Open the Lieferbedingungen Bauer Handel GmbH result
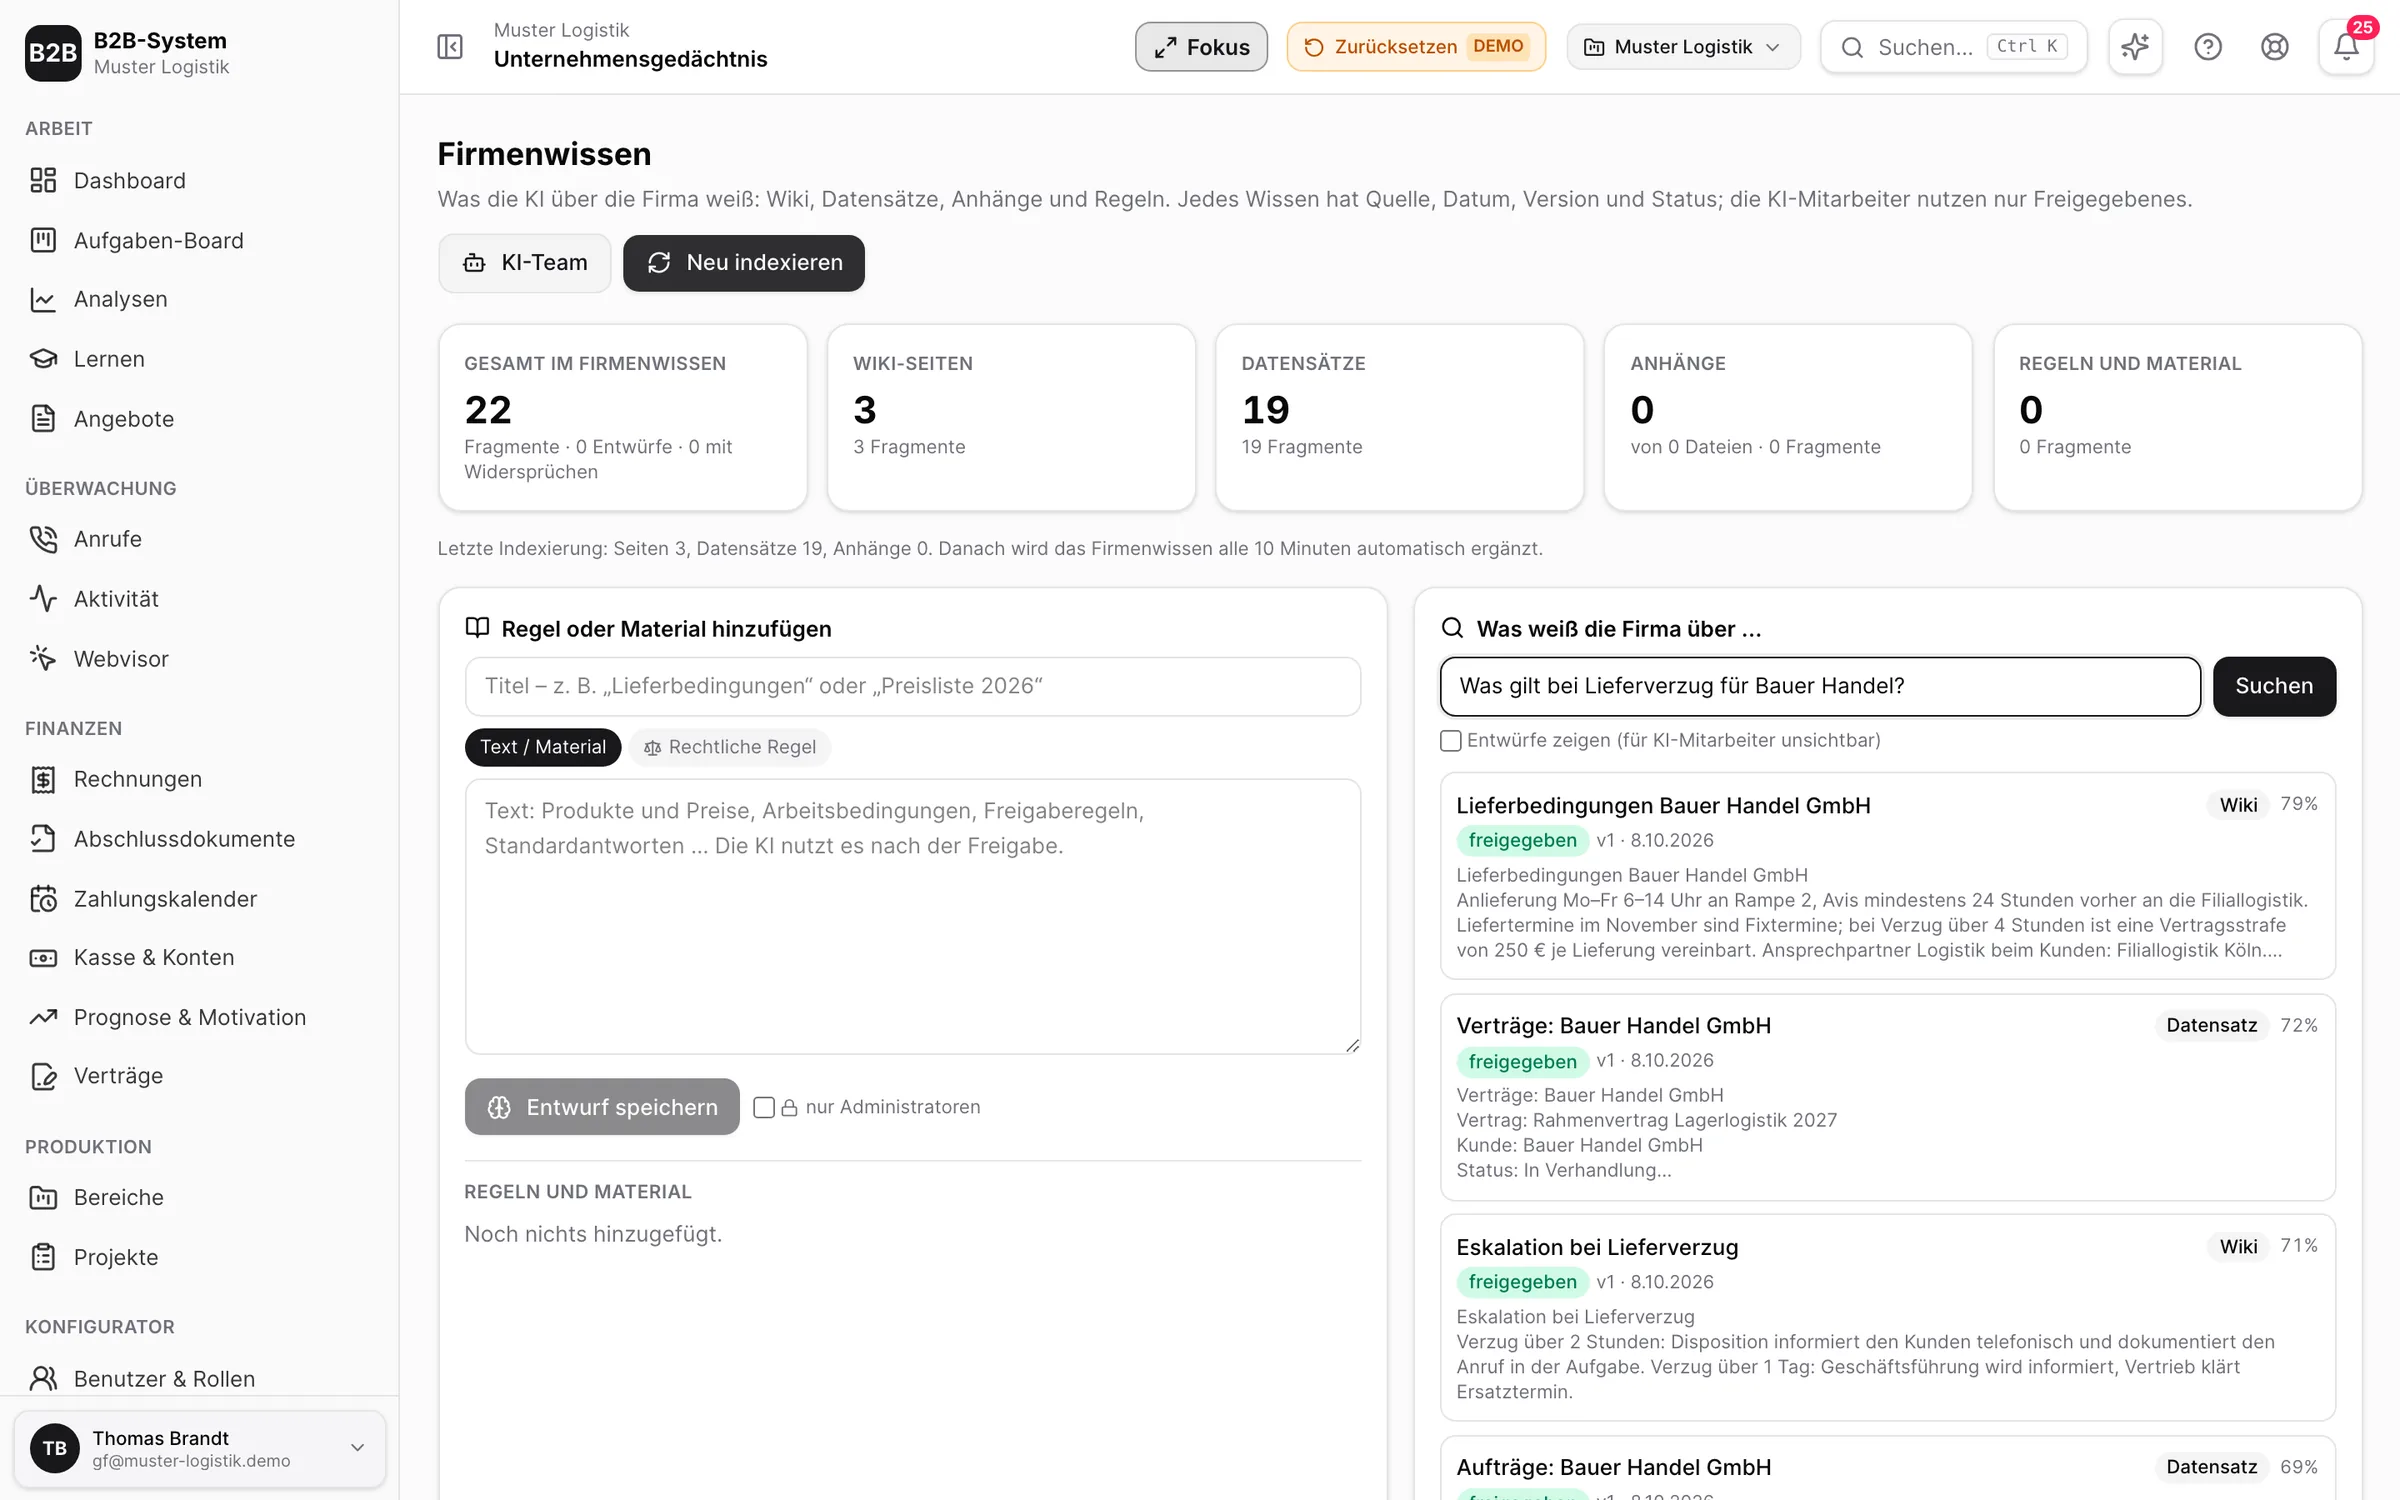Image resolution: width=2400 pixels, height=1500 pixels. click(x=1888, y=876)
